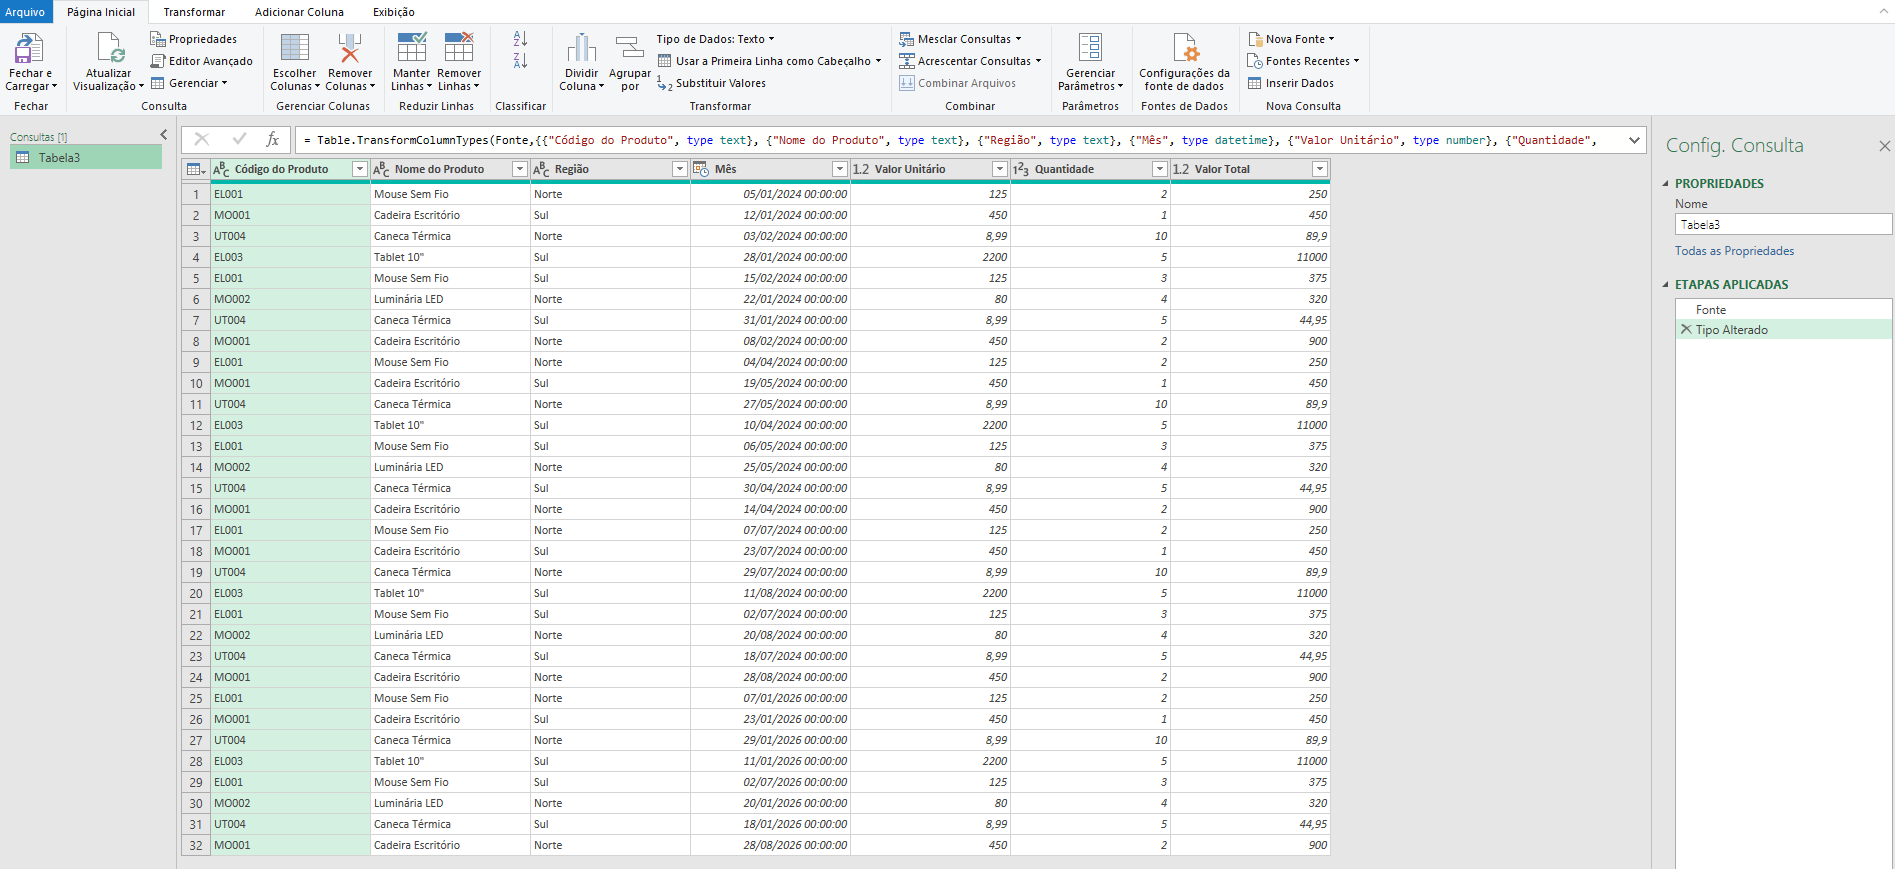Image resolution: width=1895 pixels, height=869 pixels.
Task: Open filter dropdown for Quantidade column
Action: (x=1160, y=169)
